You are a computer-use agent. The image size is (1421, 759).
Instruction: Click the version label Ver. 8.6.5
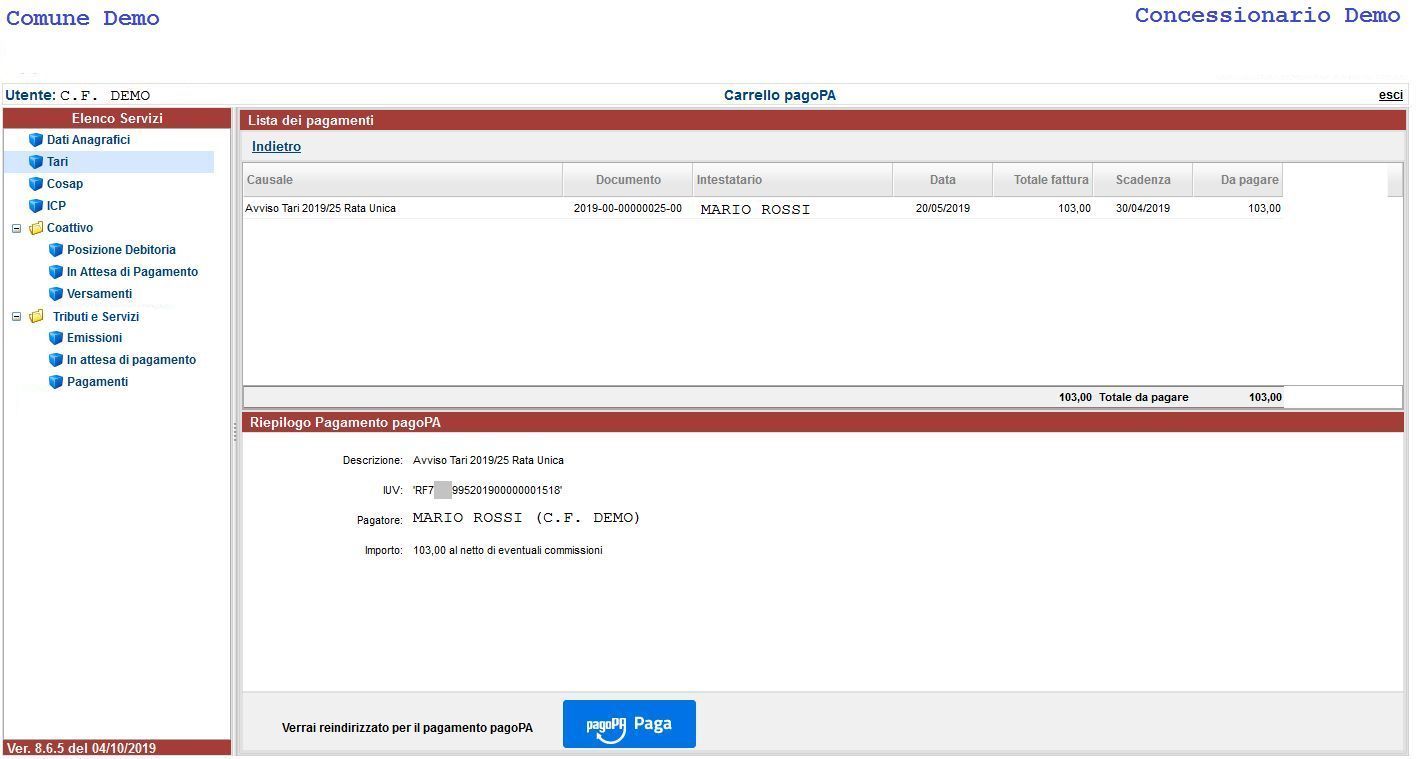click(x=81, y=748)
